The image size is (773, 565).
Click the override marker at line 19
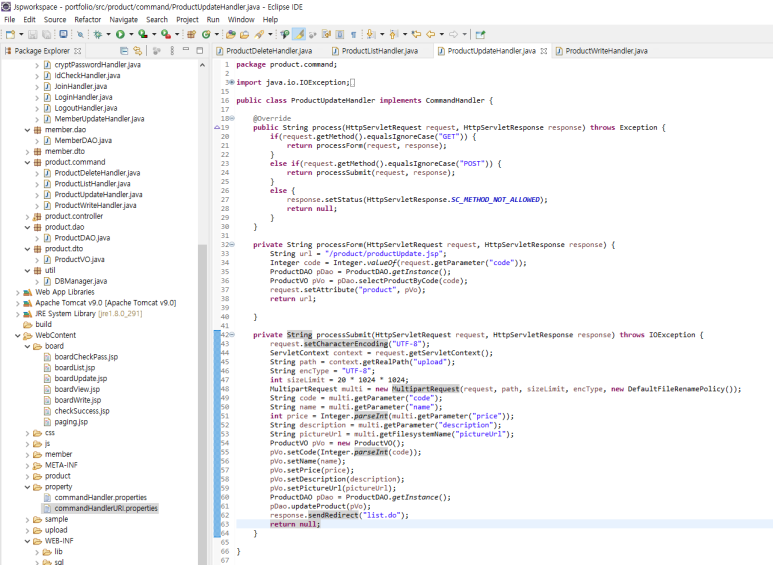tap(217, 128)
